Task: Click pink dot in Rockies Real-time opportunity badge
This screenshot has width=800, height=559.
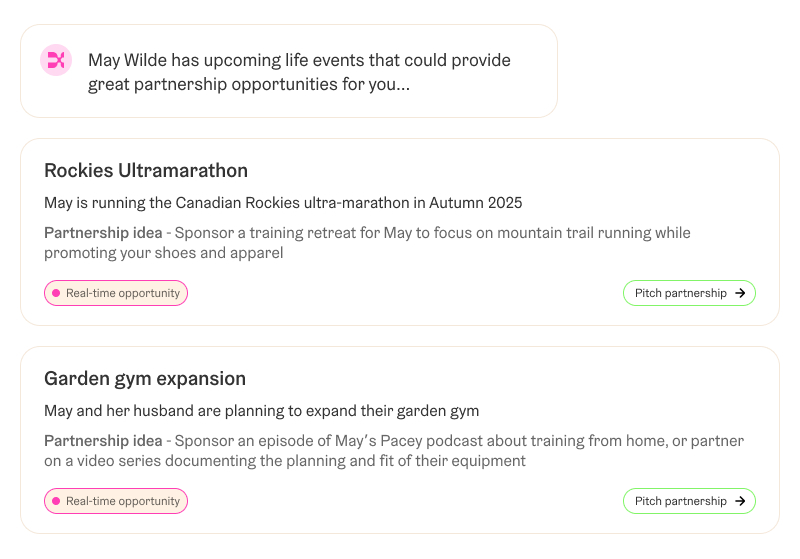Action: 56,293
